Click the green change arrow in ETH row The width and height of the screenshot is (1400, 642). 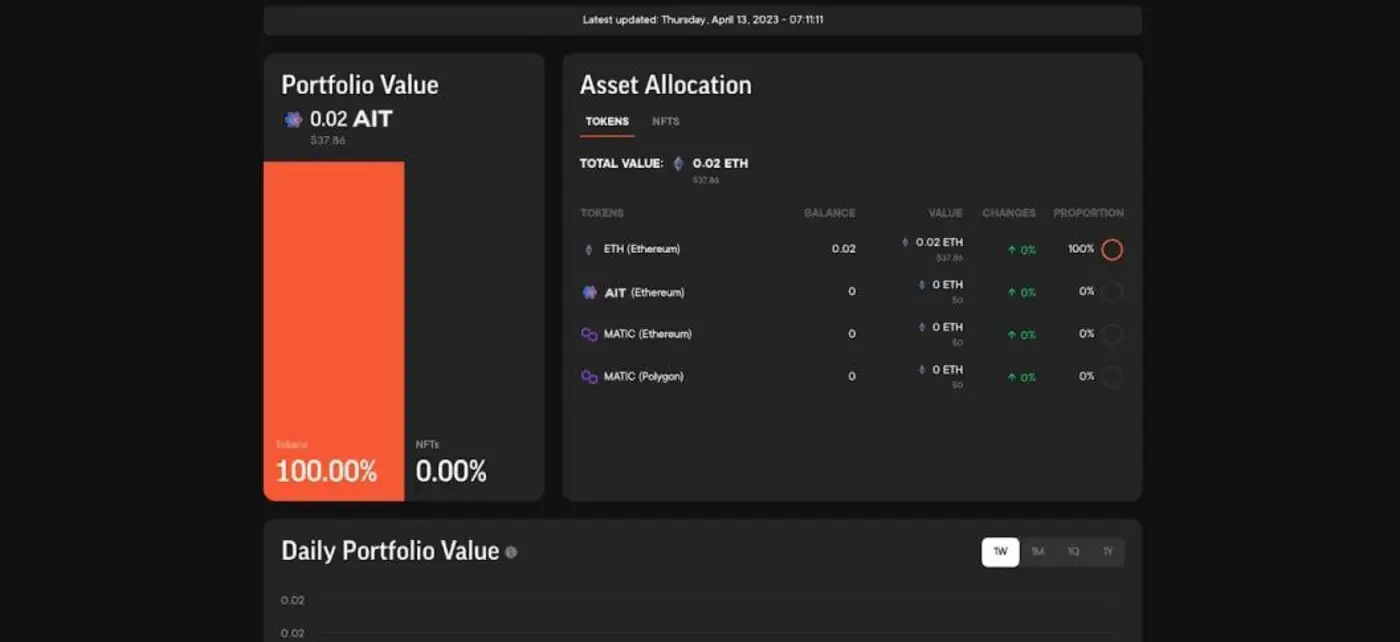click(1012, 250)
